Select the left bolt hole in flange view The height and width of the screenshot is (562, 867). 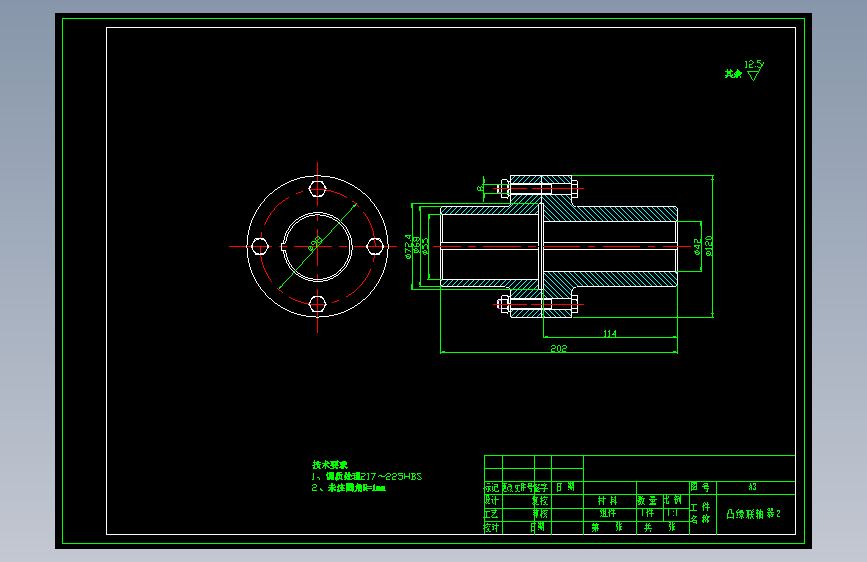(x=260, y=247)
